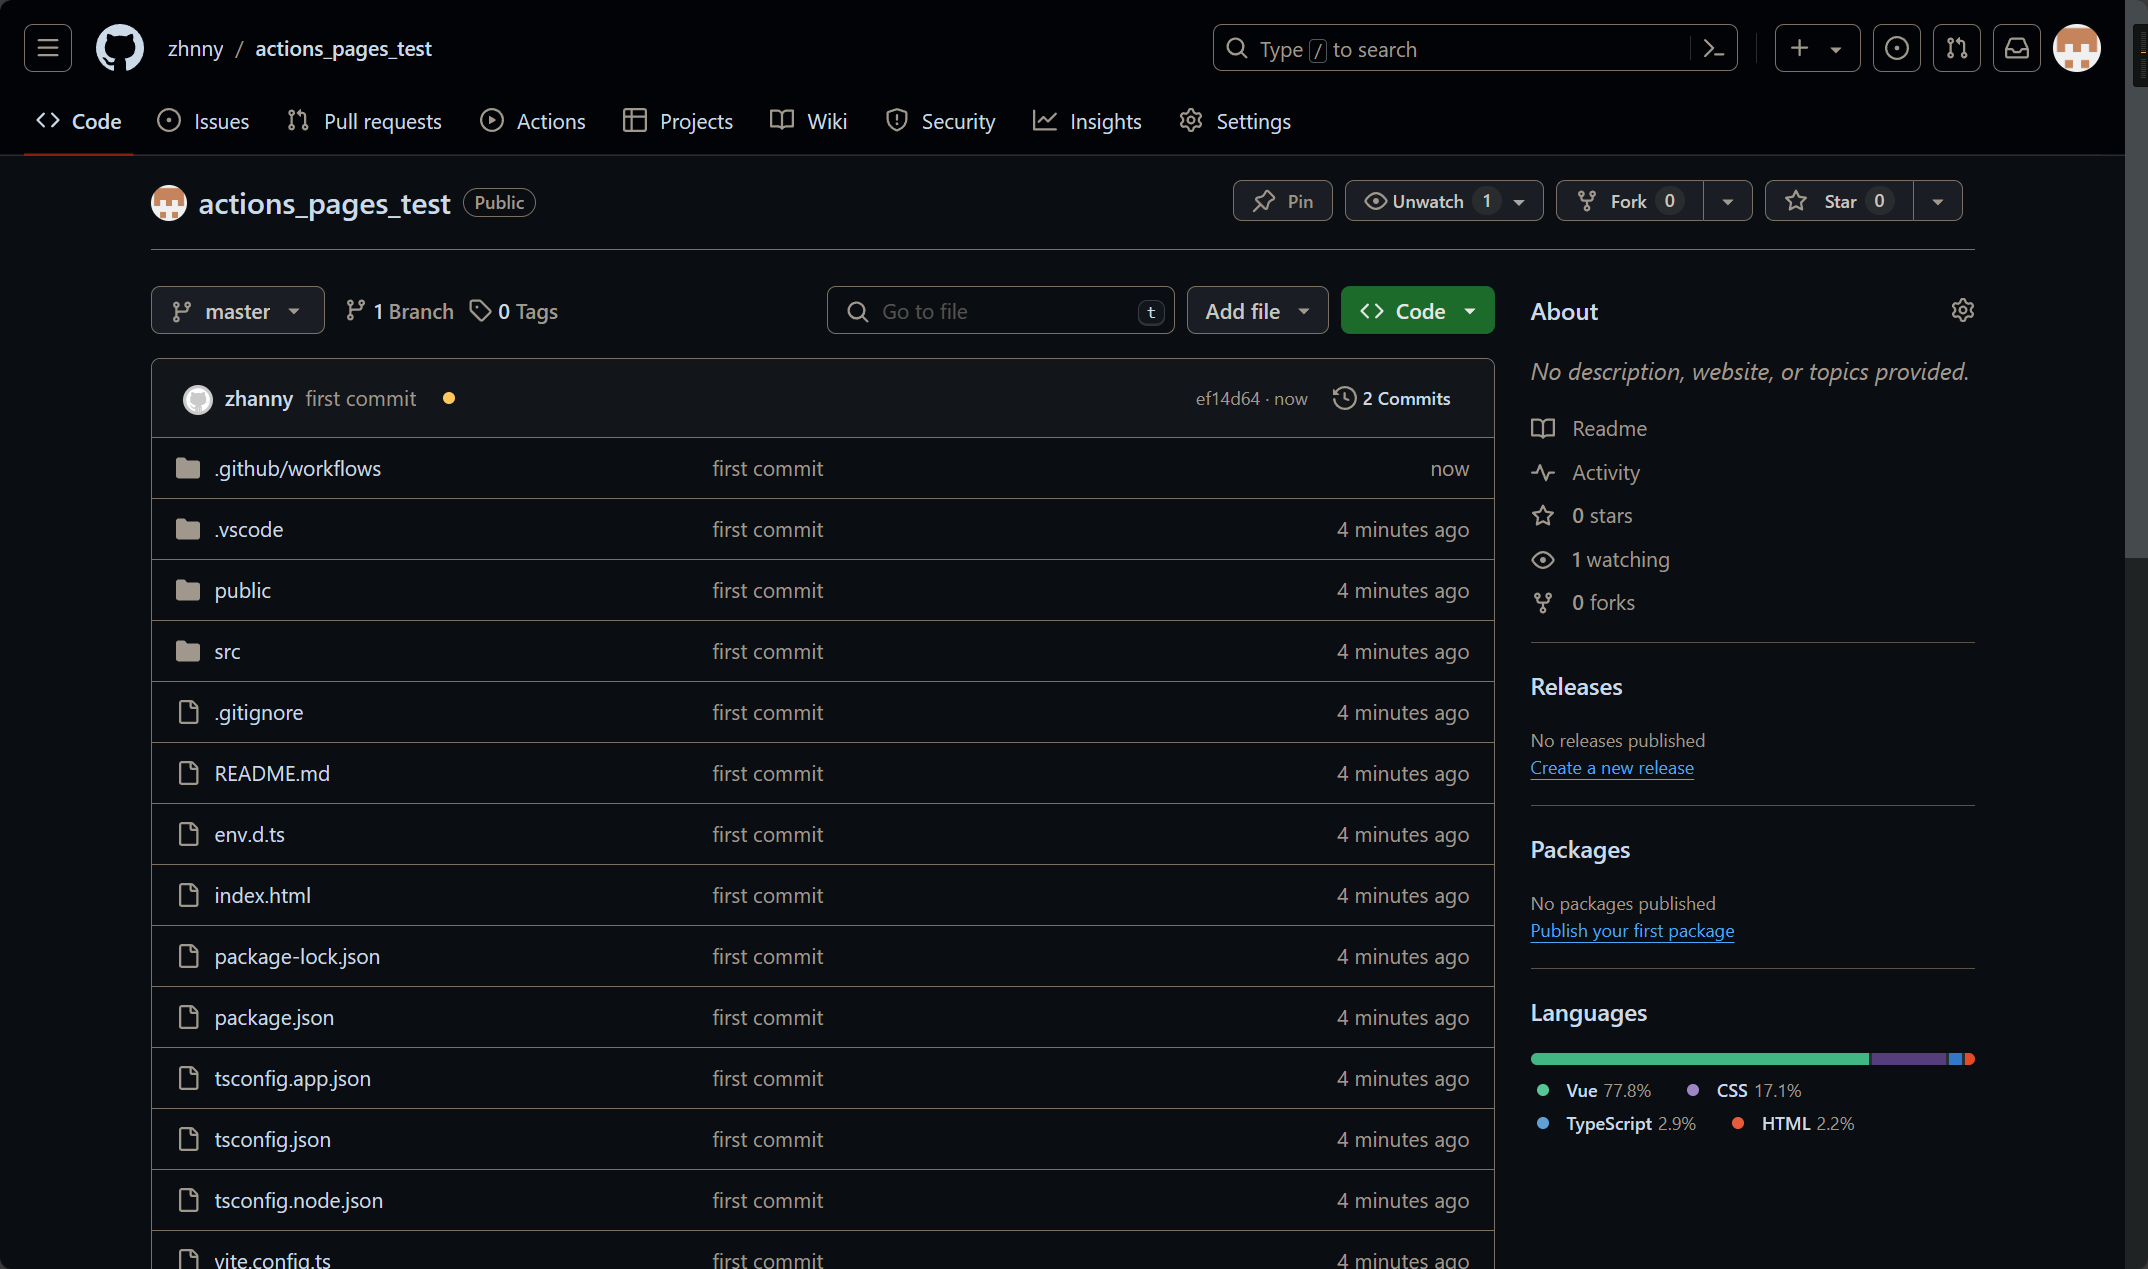Star the actions_pages_test repository

[1838, 201]
